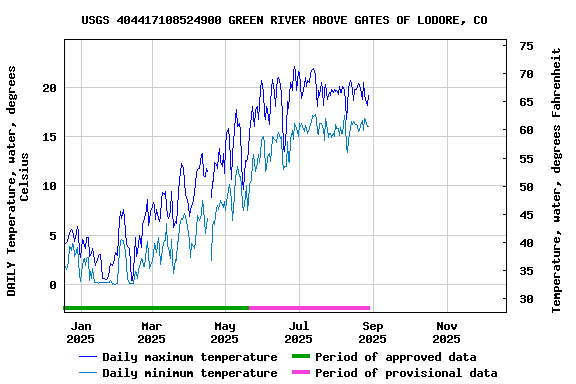Click the Fahrenheit y-axis title
Screen dimensions: 576x384
tap(556, 180)
